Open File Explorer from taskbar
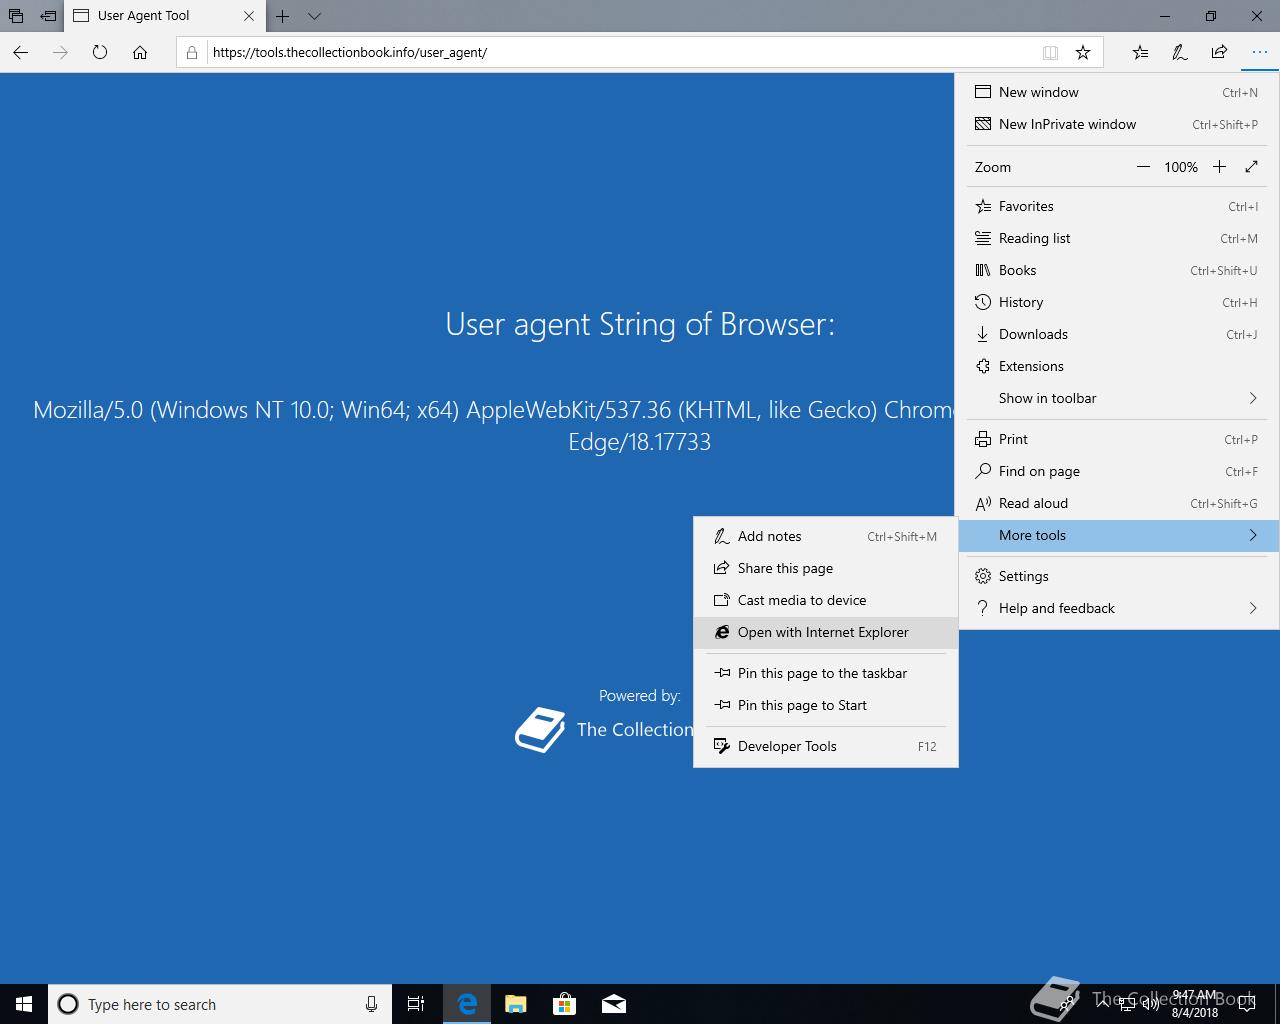This screenshot has width=1280, height=1024. coord(516,1004)
